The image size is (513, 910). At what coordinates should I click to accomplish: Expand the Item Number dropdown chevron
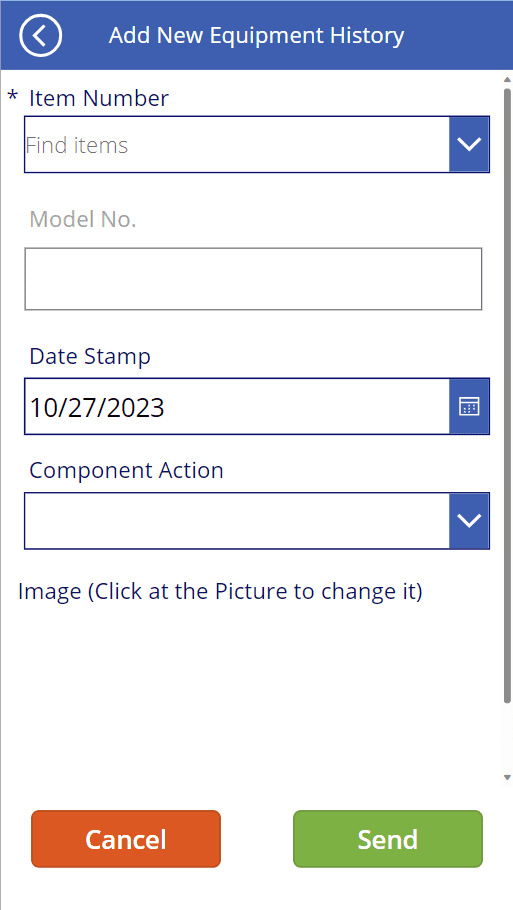469,144
